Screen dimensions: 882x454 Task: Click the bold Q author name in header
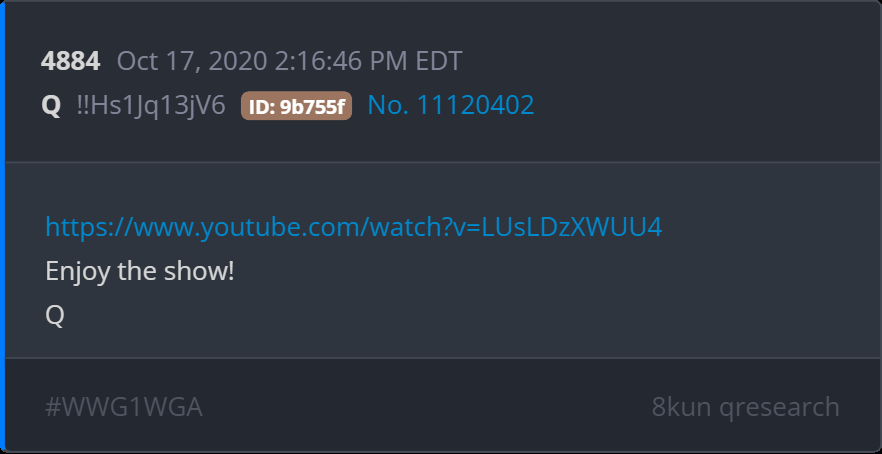coord(51,106)
